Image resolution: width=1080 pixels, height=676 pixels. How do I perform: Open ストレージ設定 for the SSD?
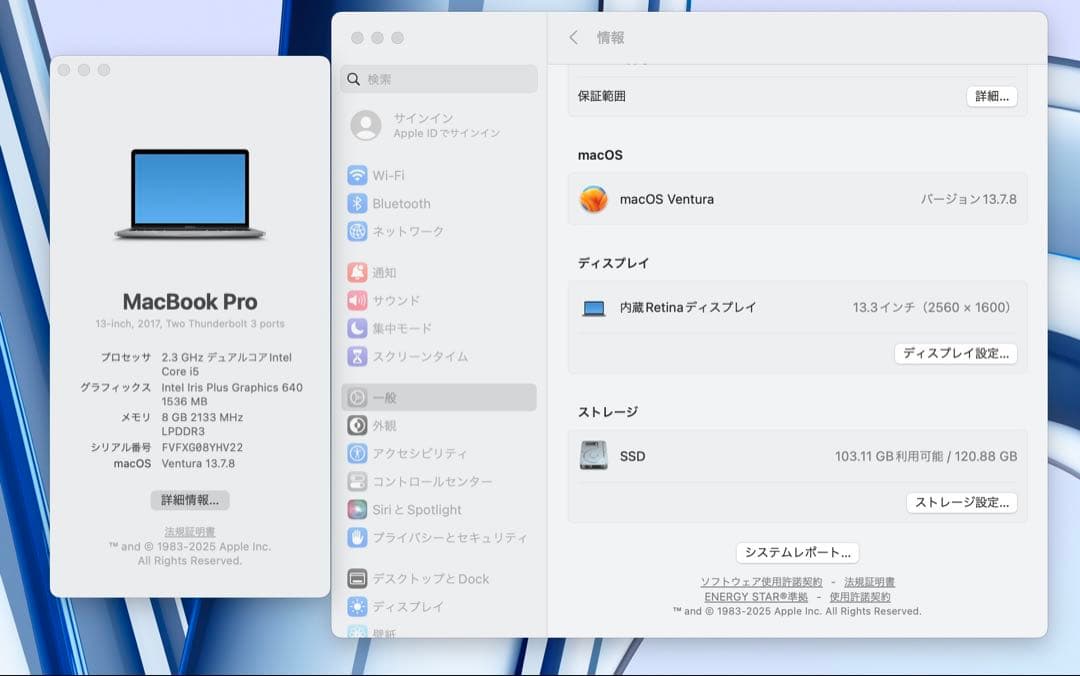pyautogui.click(x=962, y=503)
